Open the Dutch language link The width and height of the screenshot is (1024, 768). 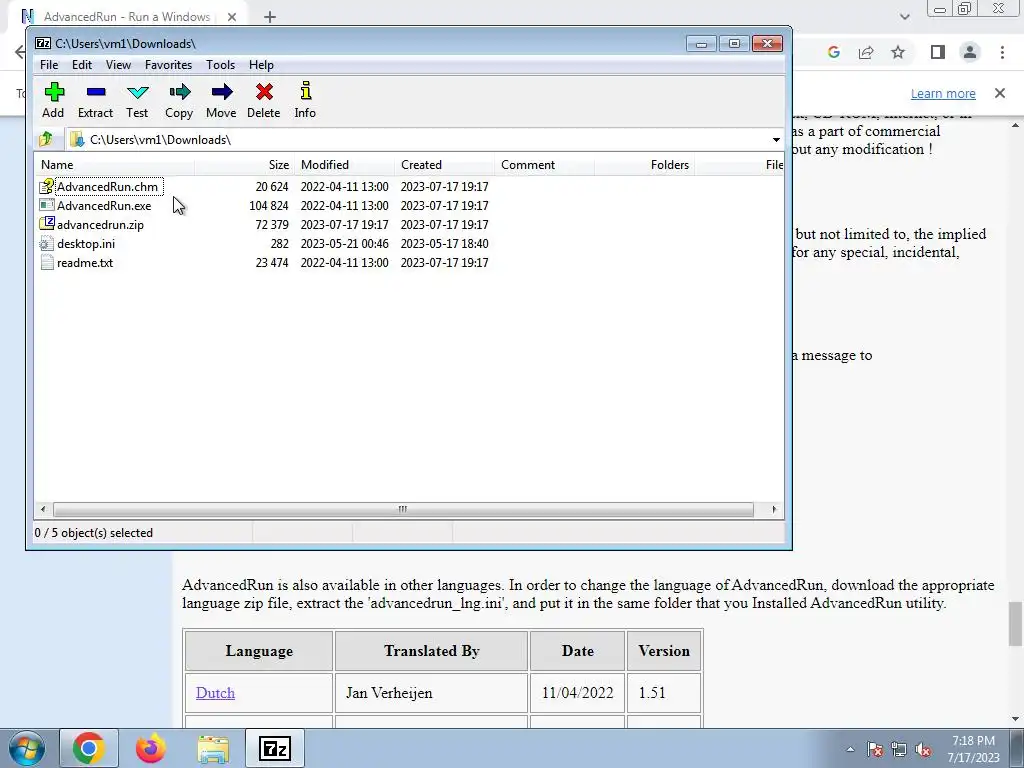coord(216,693)
